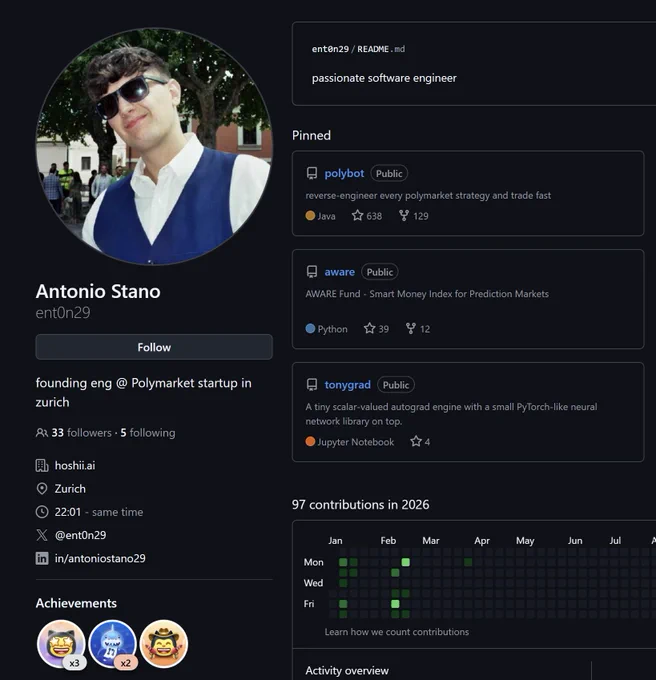The height and width of the screenshot is (680, 656).
Task: Click the aware star icon with 39
Action: click(x=369, y=328)
